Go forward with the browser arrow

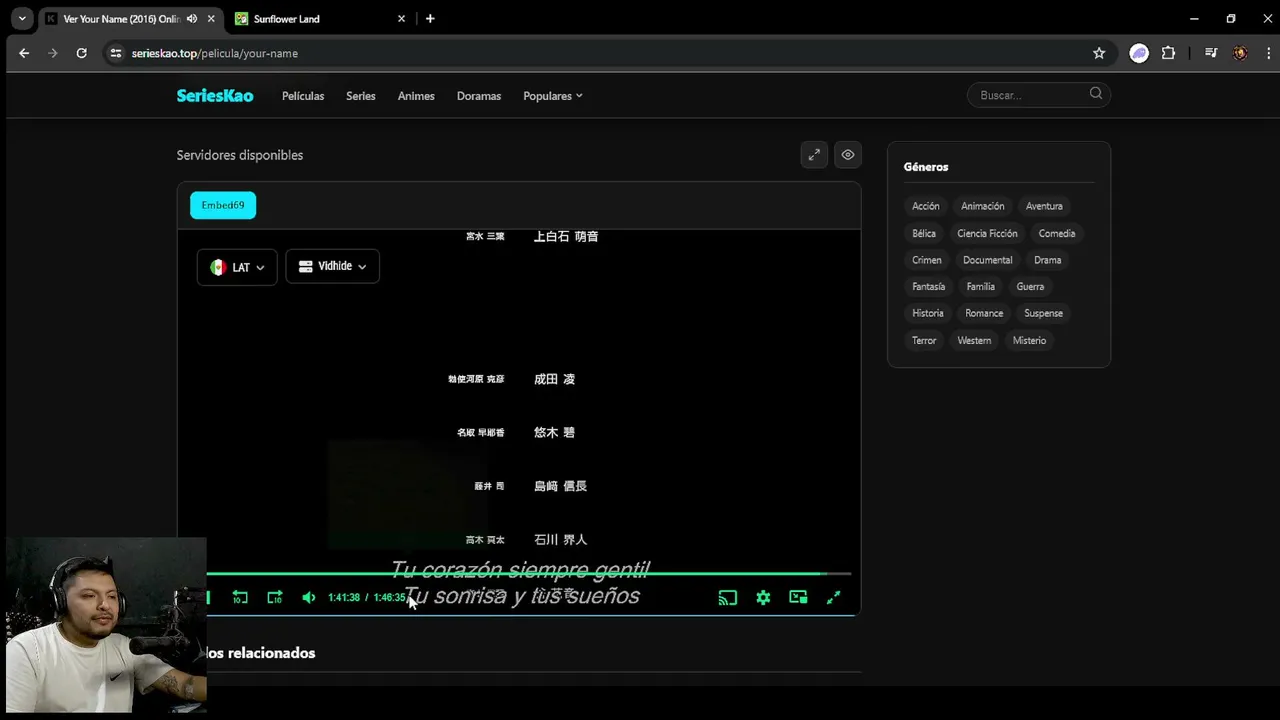click(53, 53)
